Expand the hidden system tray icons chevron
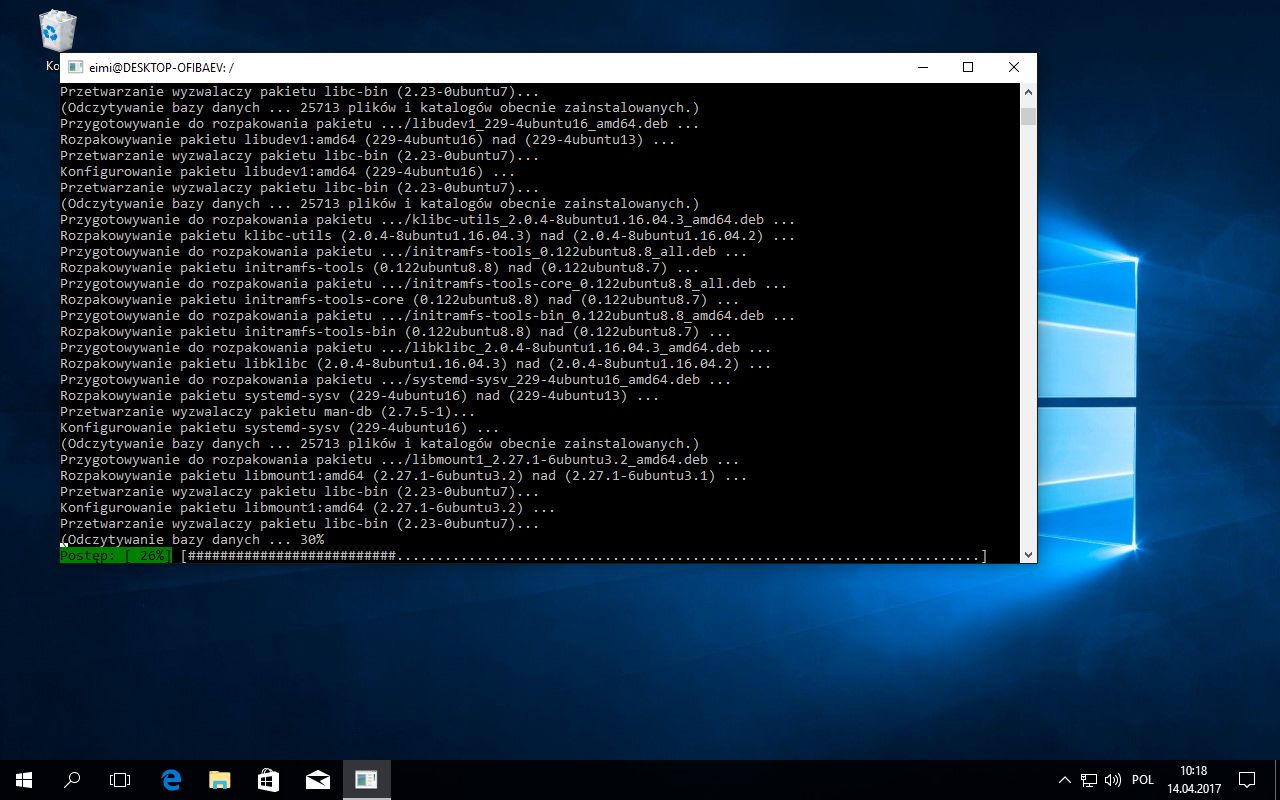 pos(1064,780)
